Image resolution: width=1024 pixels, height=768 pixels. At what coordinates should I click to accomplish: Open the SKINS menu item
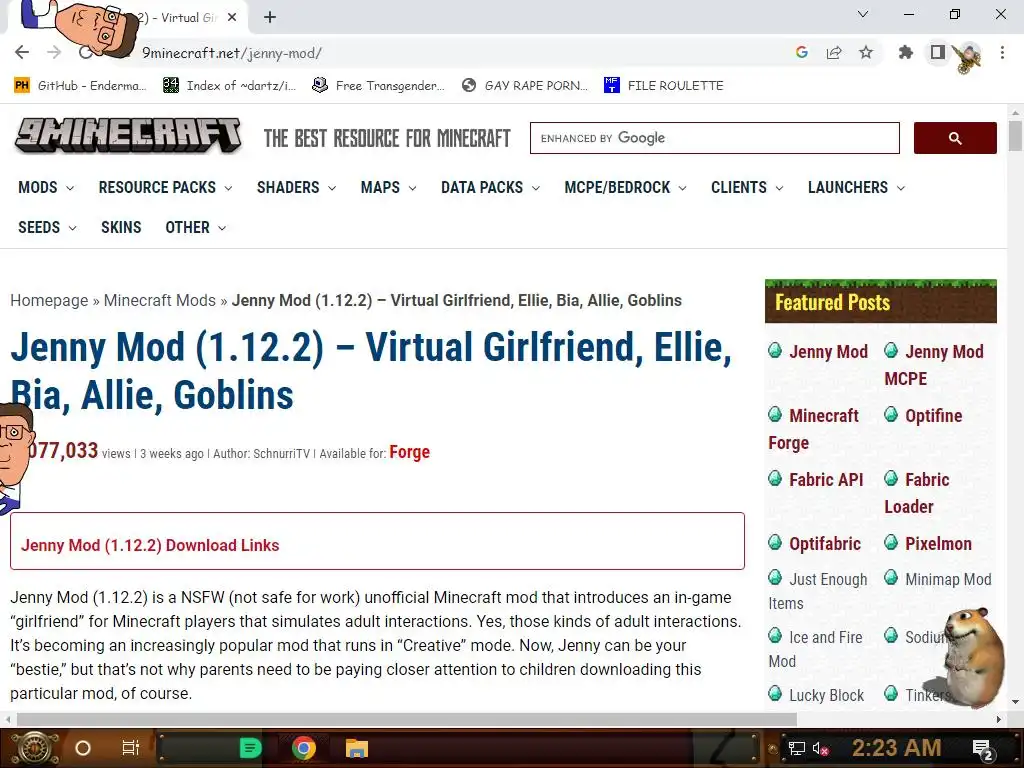coord(121,228)
